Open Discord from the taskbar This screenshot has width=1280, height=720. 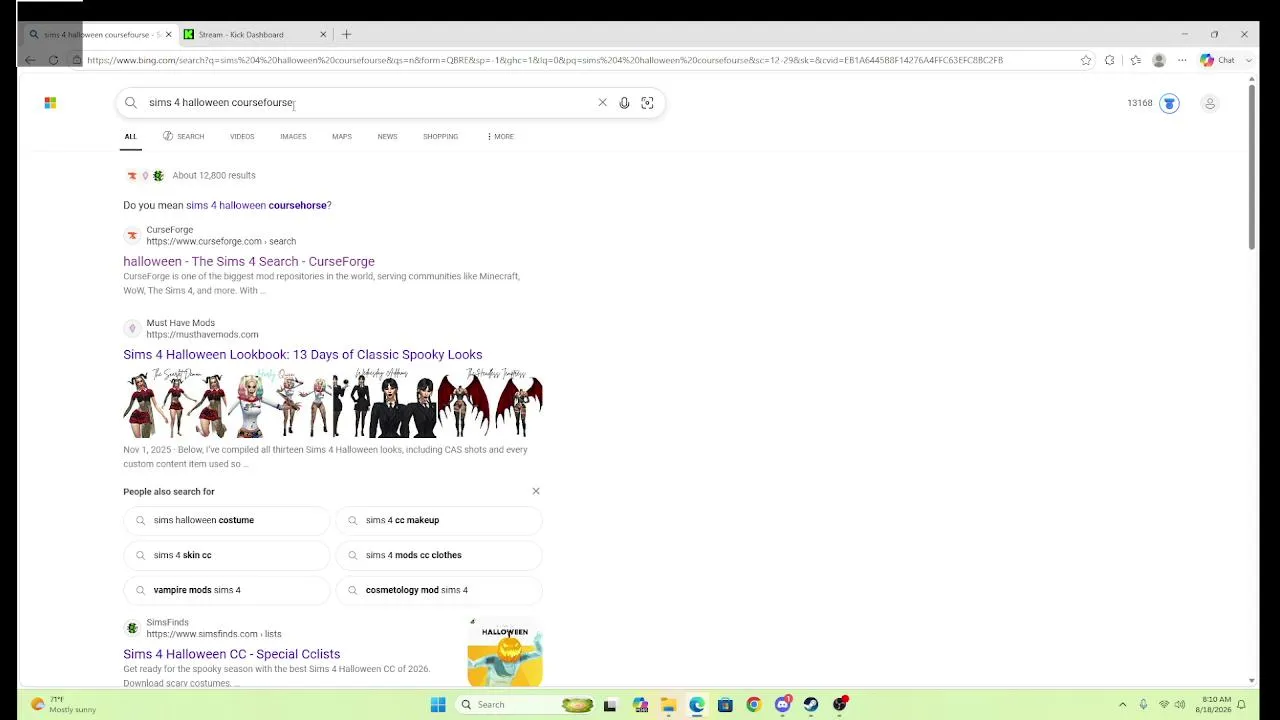[783, 705]
